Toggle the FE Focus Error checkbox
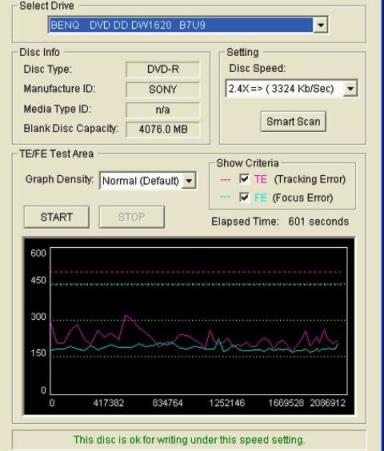Image resolution: width=384 pixels, height=451 pixels. (x=244, y=197)
